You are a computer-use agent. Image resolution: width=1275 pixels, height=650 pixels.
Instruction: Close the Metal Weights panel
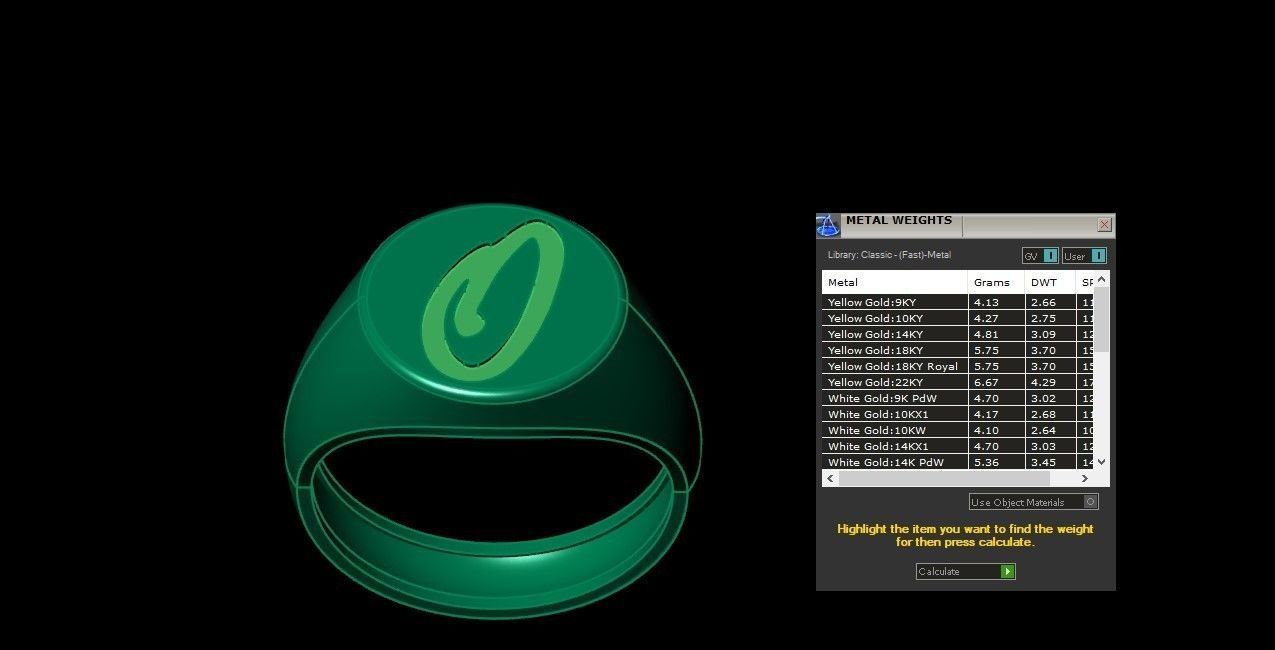(x=1104, y=225)
